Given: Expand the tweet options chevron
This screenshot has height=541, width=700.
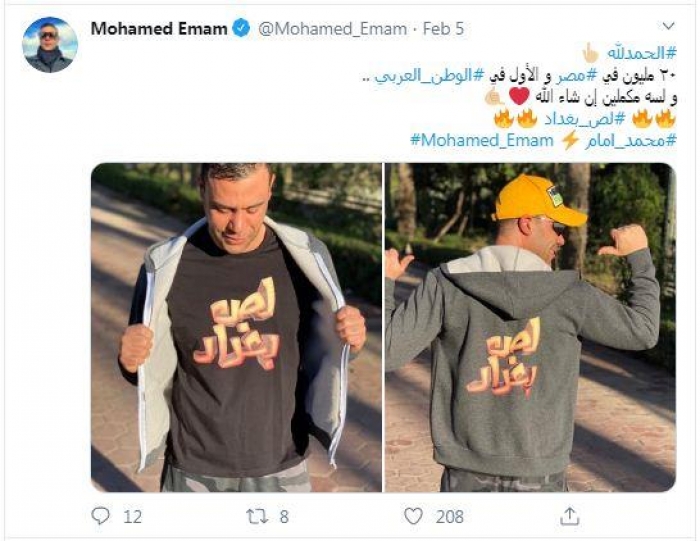Looking at the screenshot, I should point(668,26).
